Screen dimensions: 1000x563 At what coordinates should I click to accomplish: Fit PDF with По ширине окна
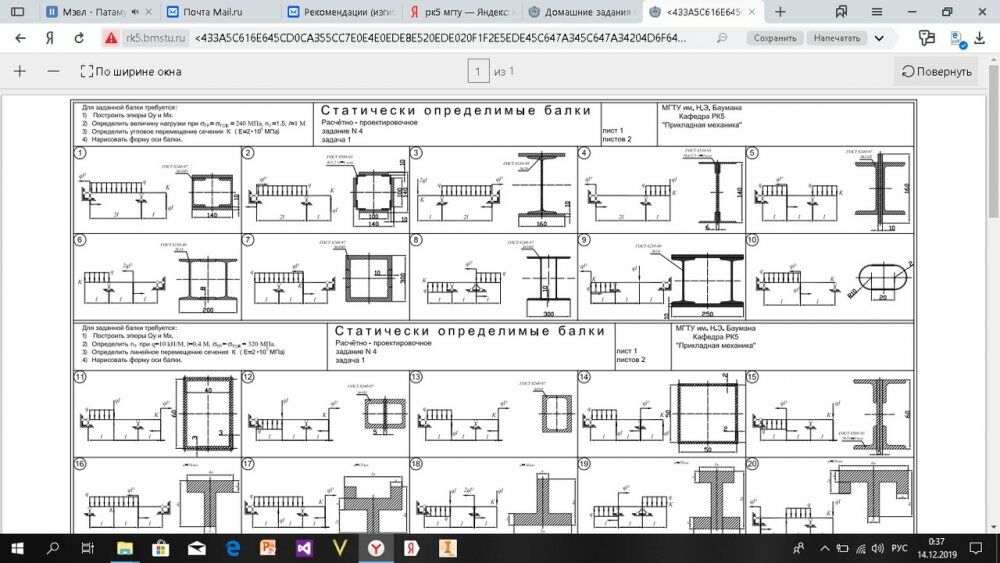click(x=131, y=71)
